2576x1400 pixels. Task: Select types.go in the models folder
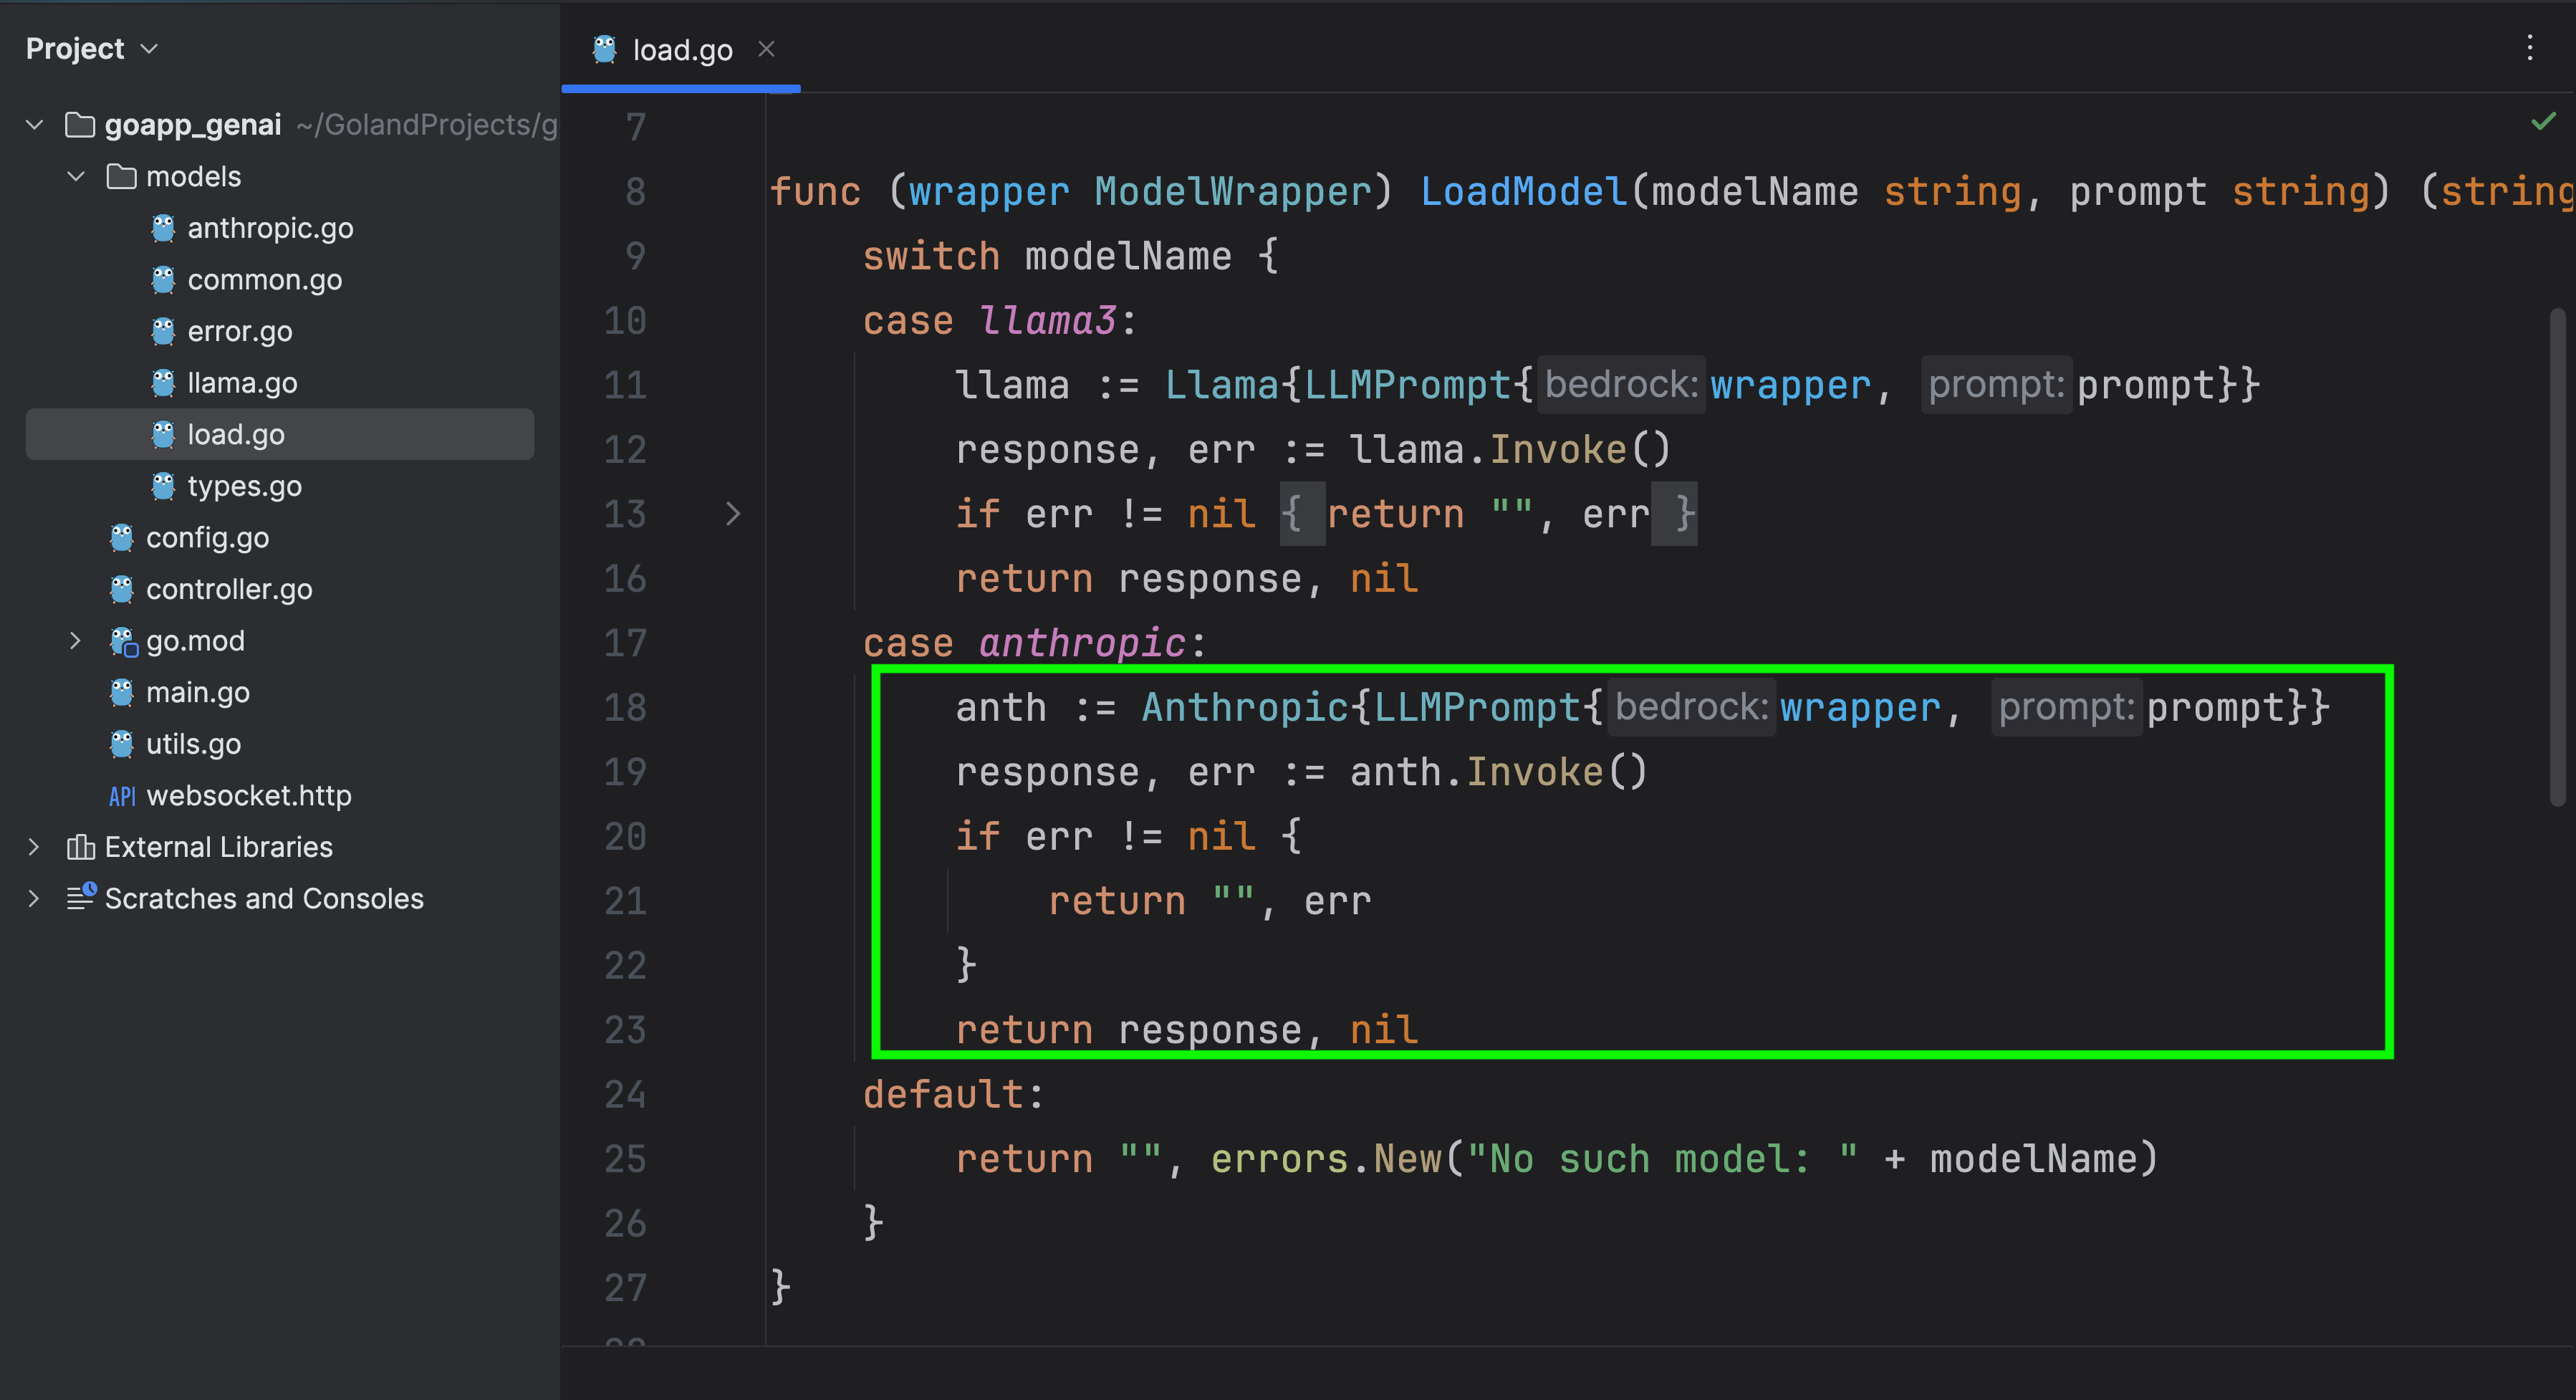244,486
